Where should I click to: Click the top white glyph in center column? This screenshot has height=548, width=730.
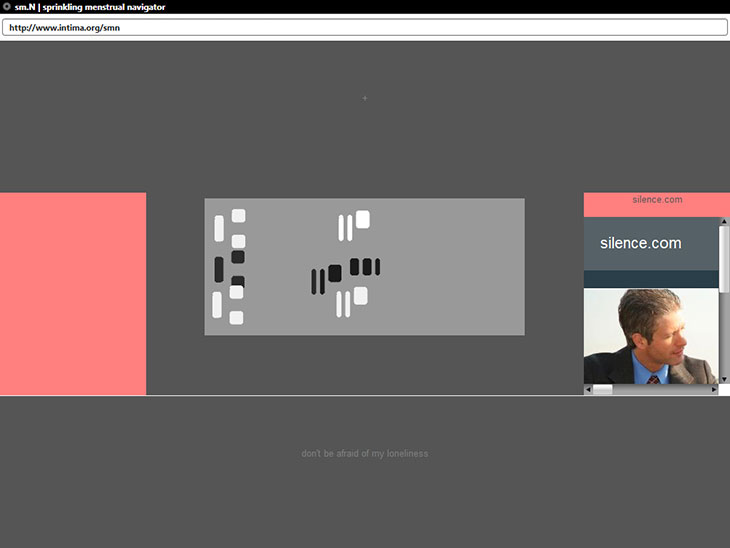point(354,226)
